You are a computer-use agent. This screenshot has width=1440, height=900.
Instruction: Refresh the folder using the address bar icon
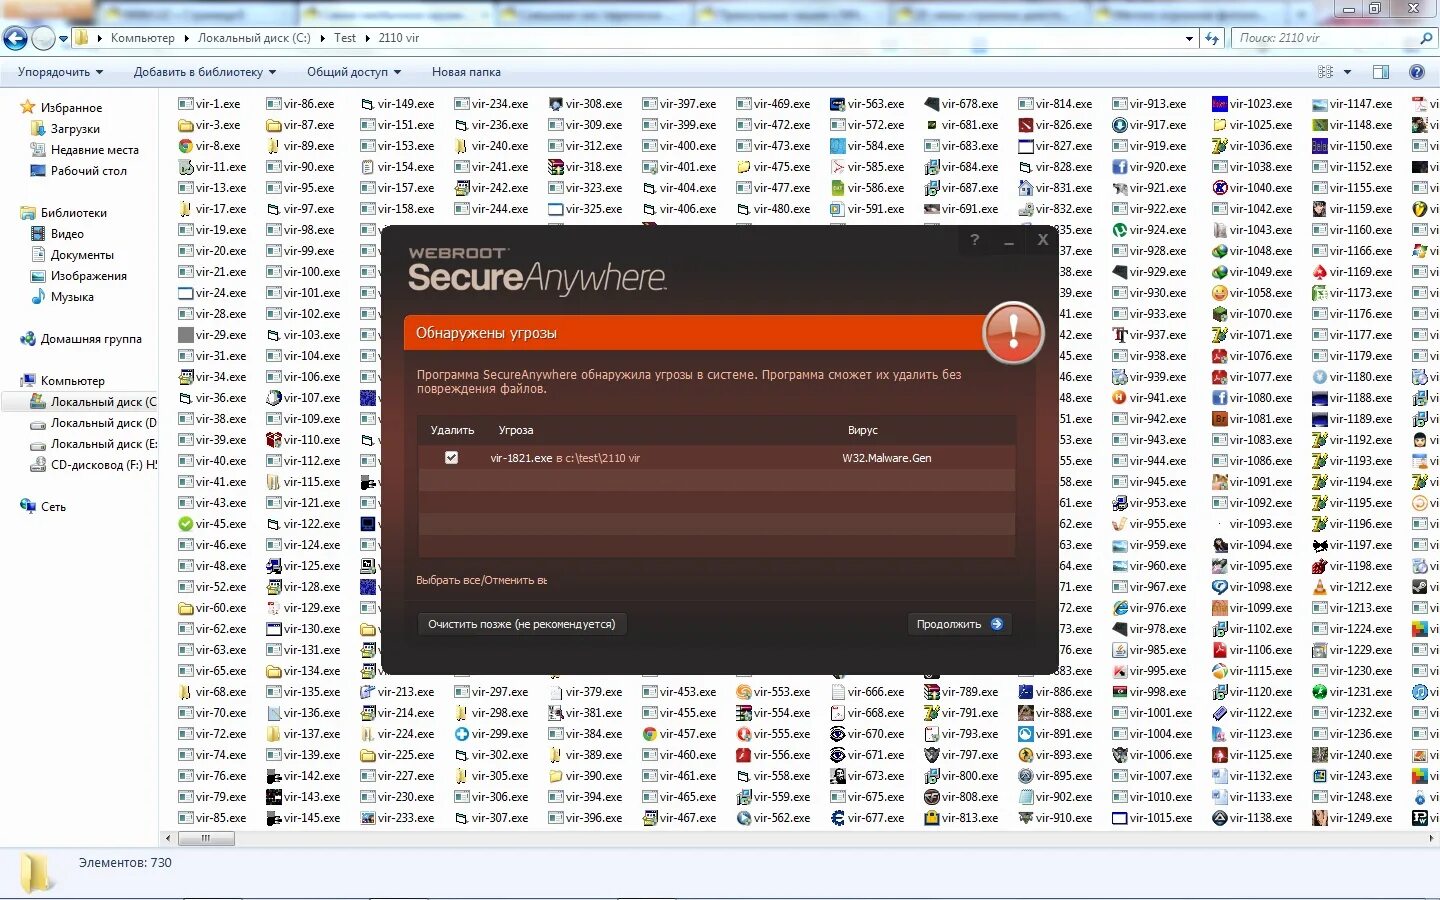click(x=1212, y=37)
